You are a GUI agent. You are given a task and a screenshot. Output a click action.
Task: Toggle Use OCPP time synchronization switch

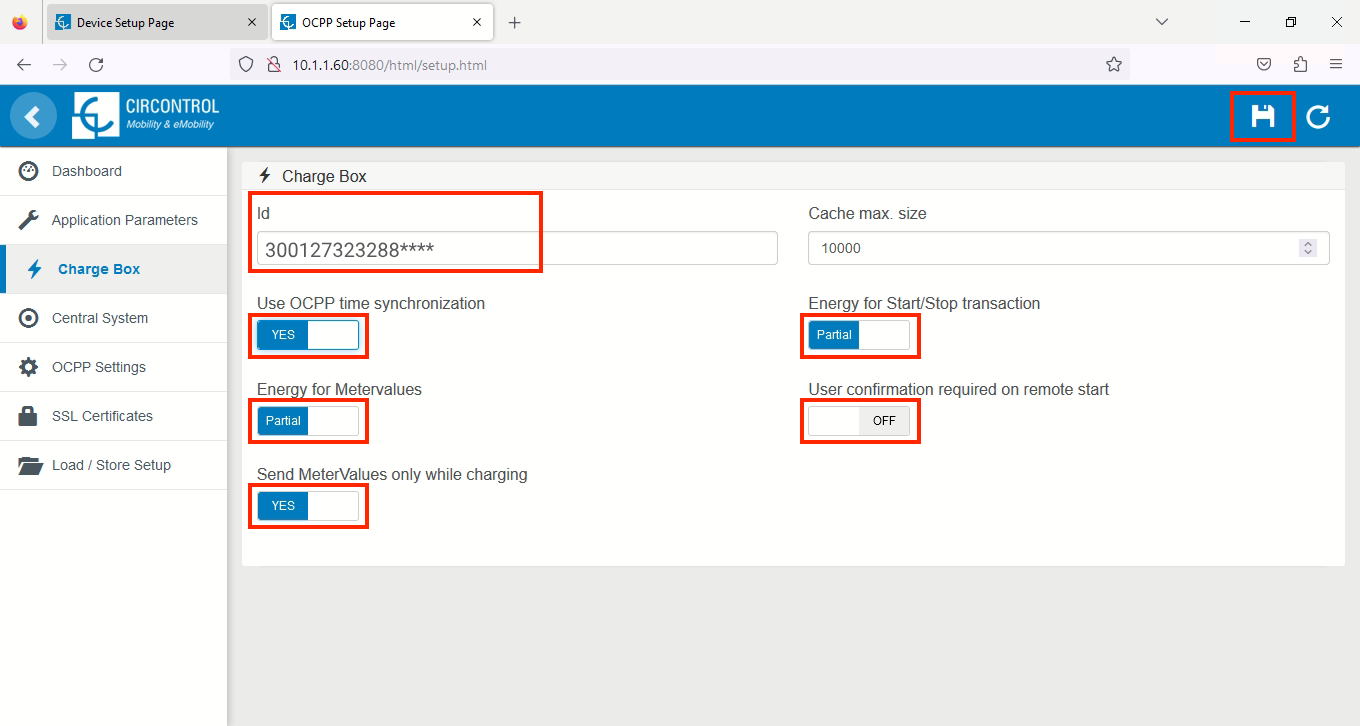point(308,335)
